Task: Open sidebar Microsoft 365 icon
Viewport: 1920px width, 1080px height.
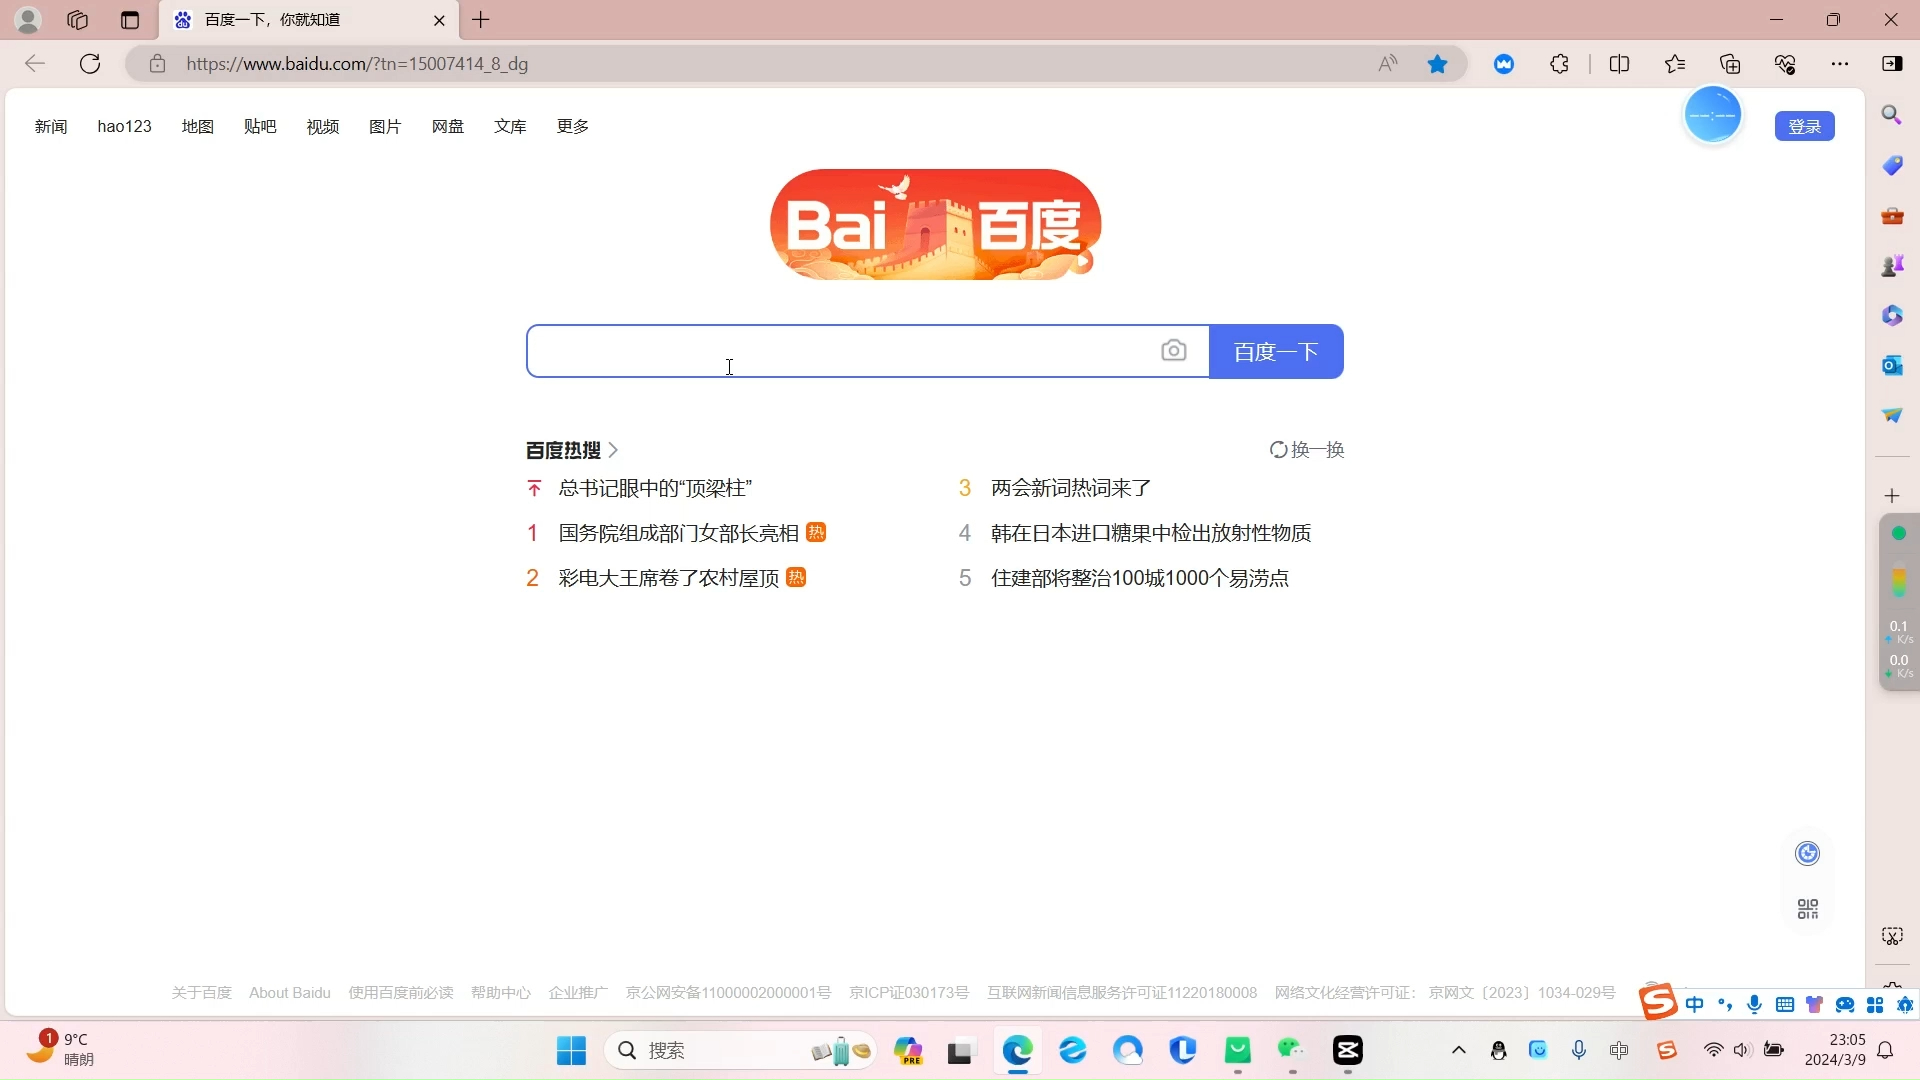Action: click(1892, 315)
